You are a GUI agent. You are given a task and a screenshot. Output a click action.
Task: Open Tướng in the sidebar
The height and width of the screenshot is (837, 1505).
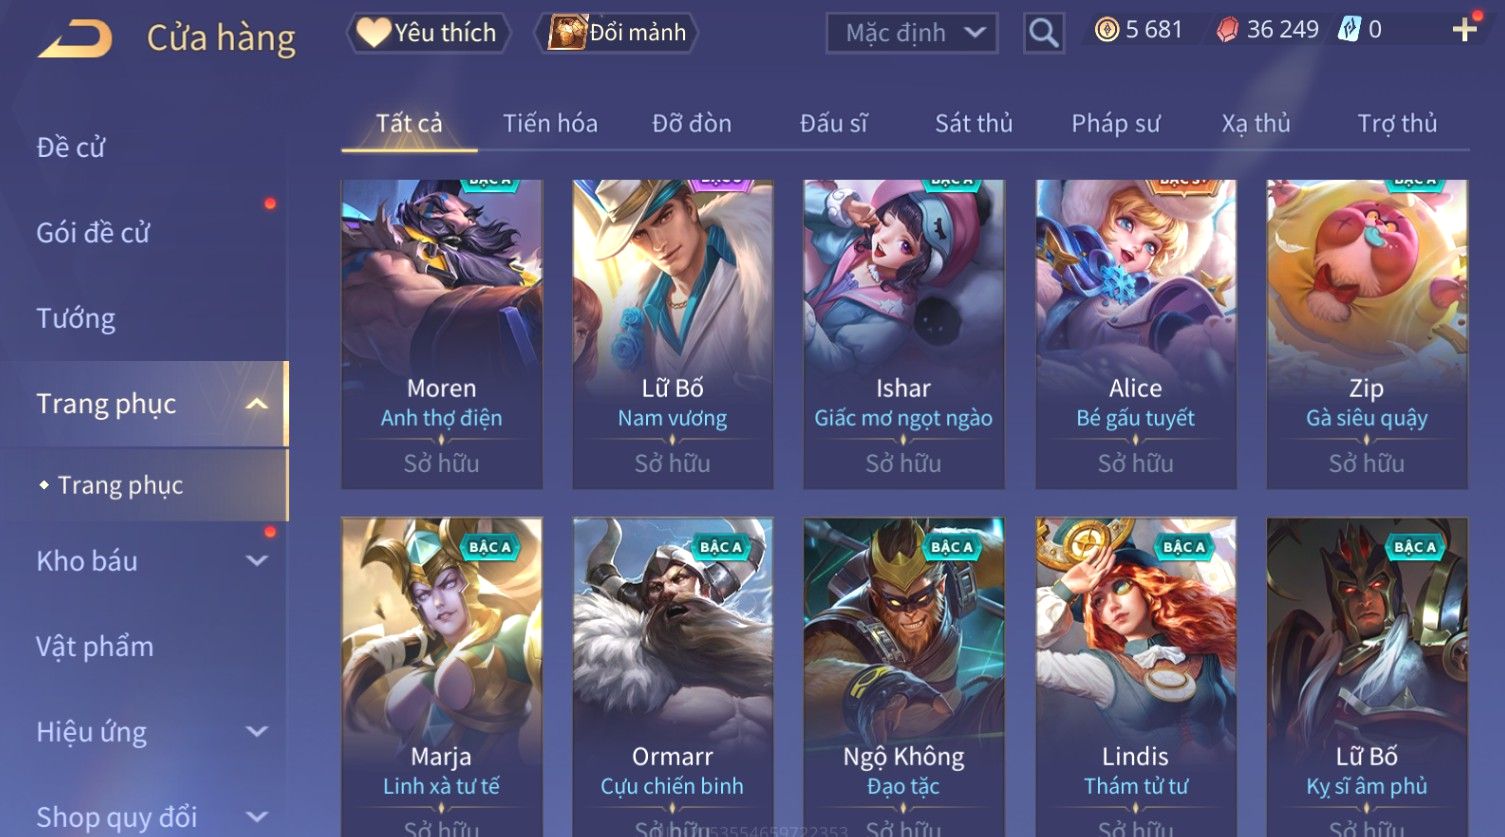(x=76, y=319)
